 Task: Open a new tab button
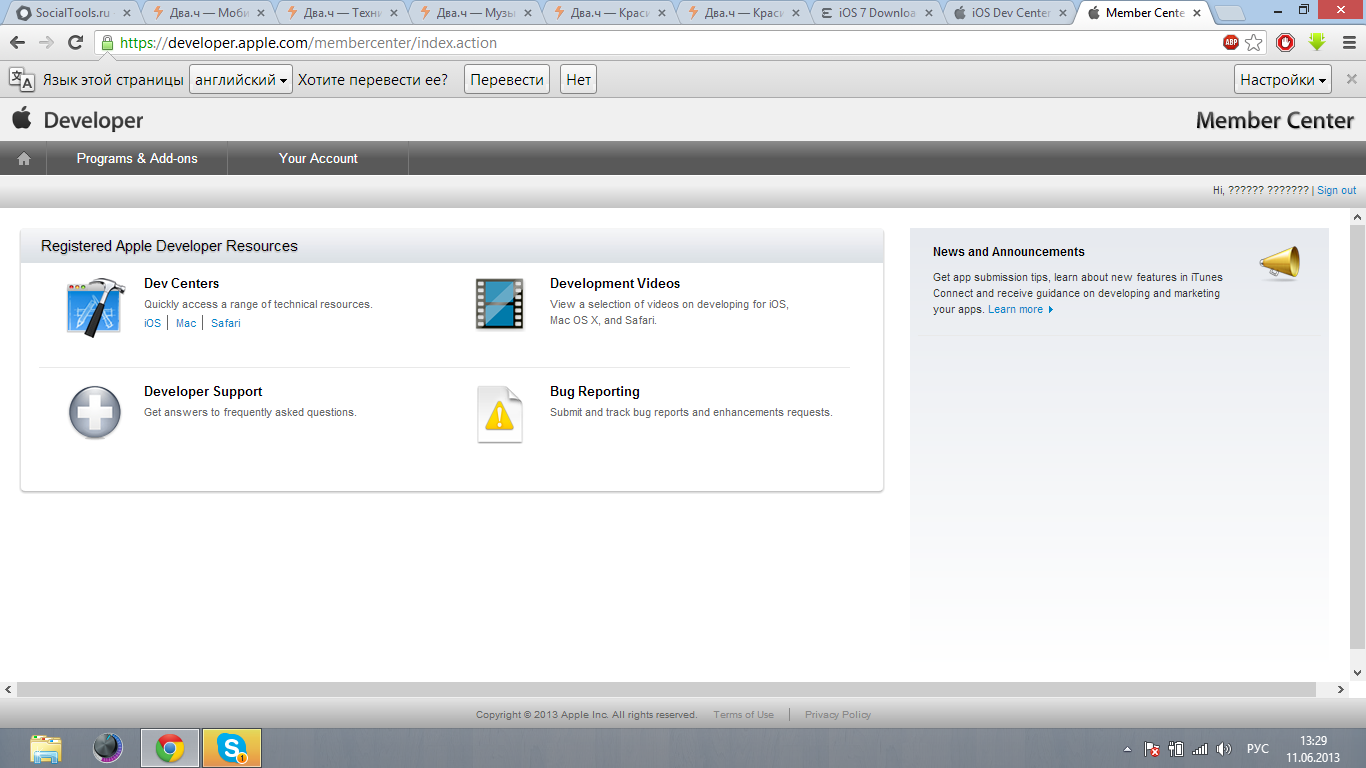pyautogui.click(x=1230, y=14)
